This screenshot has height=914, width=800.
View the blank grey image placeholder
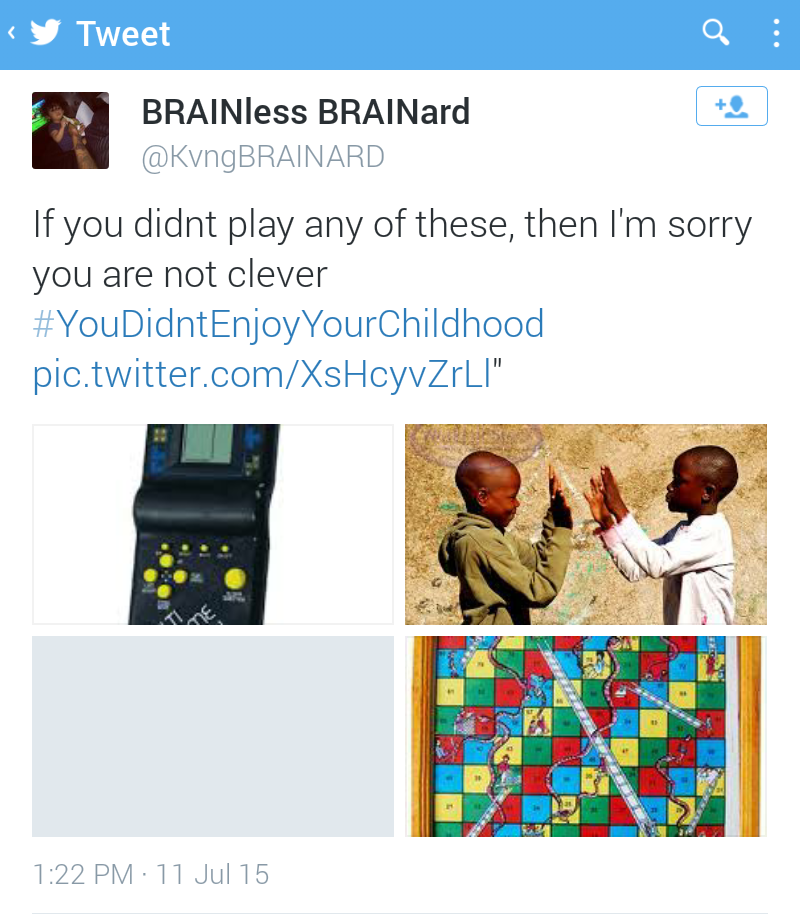click(x=213, y=737)
